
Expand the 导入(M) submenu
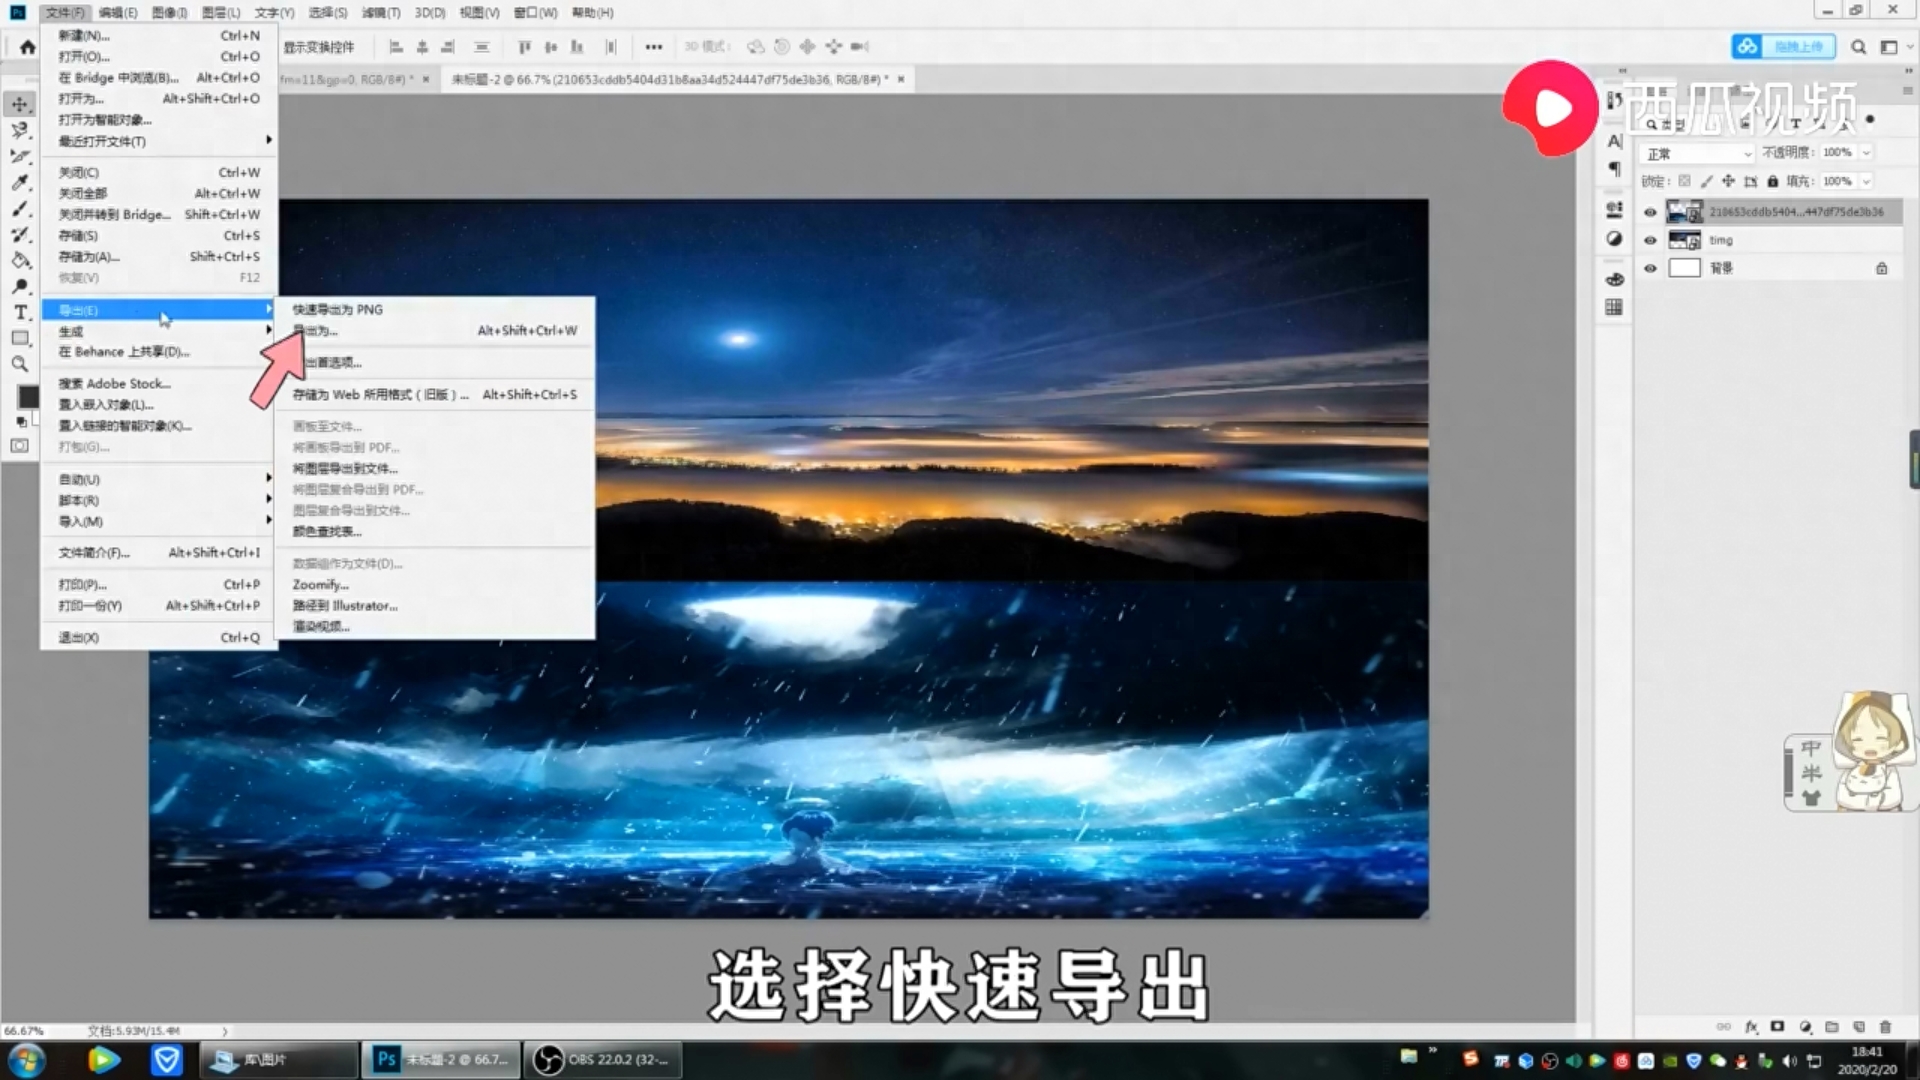click(150, 521)
